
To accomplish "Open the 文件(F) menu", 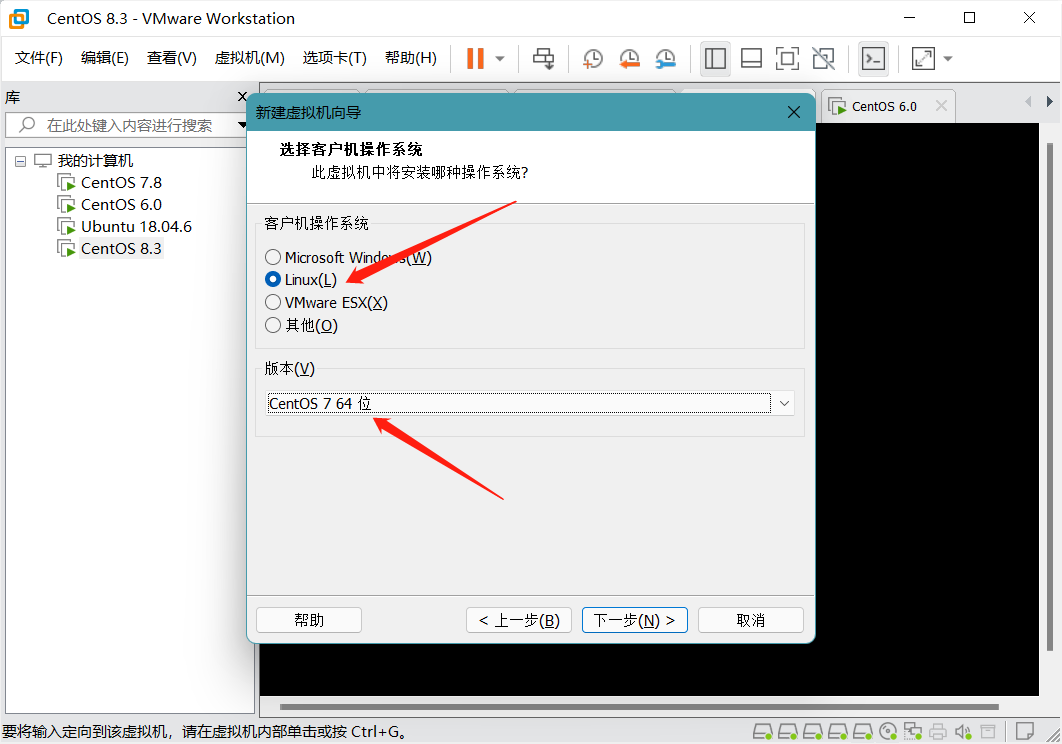I will point(39,58).
